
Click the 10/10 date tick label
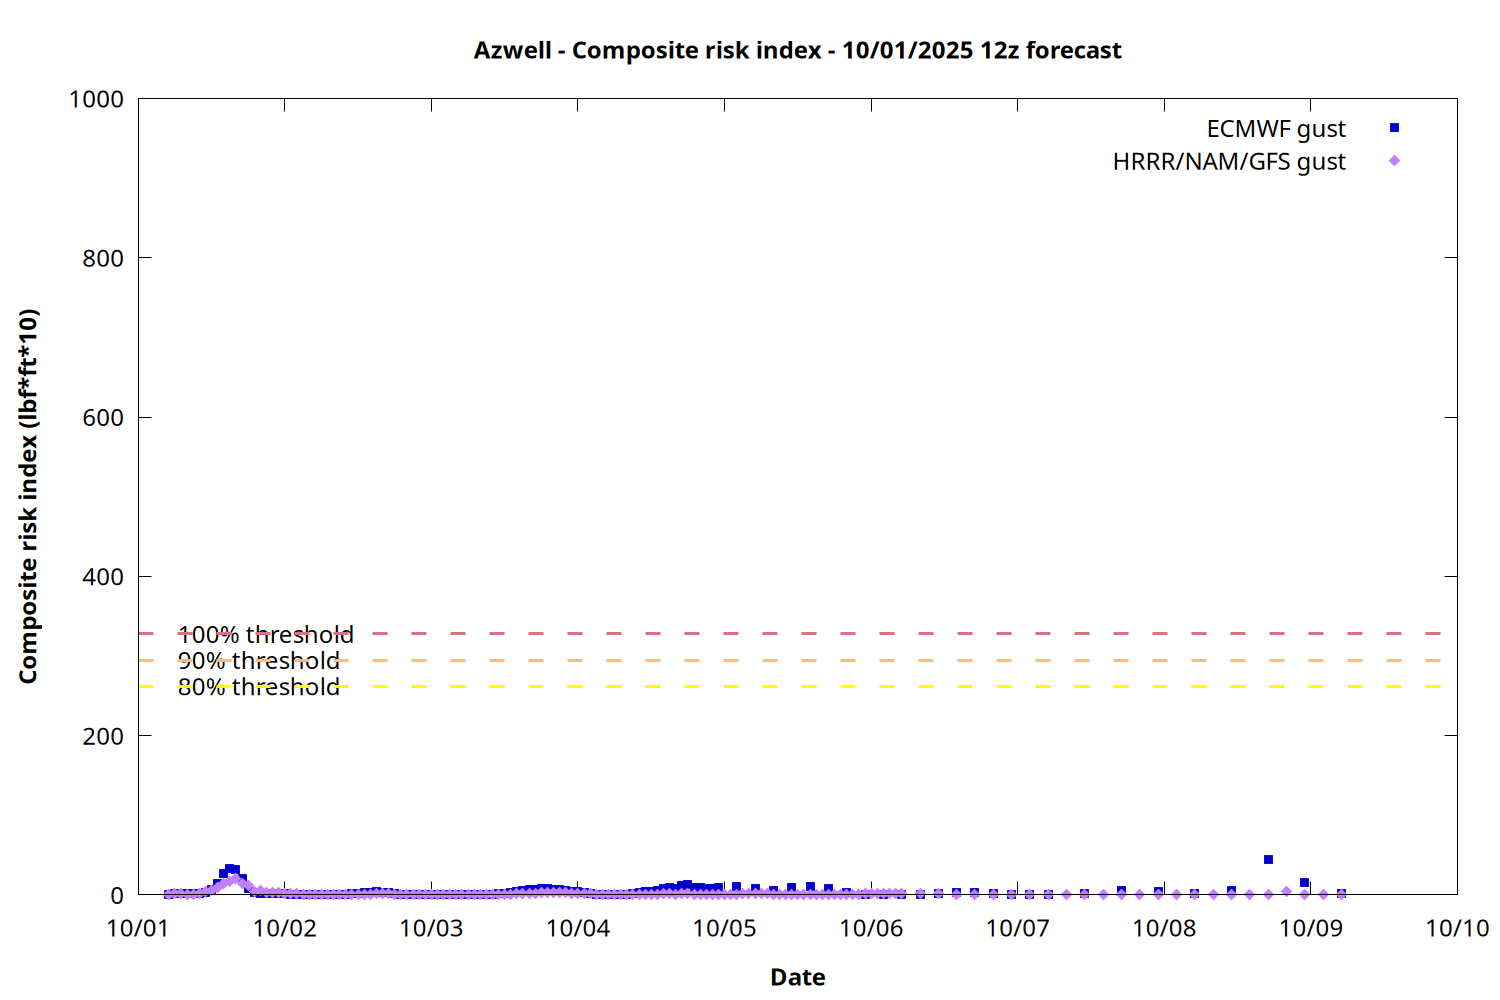(x=1456, y=928)
